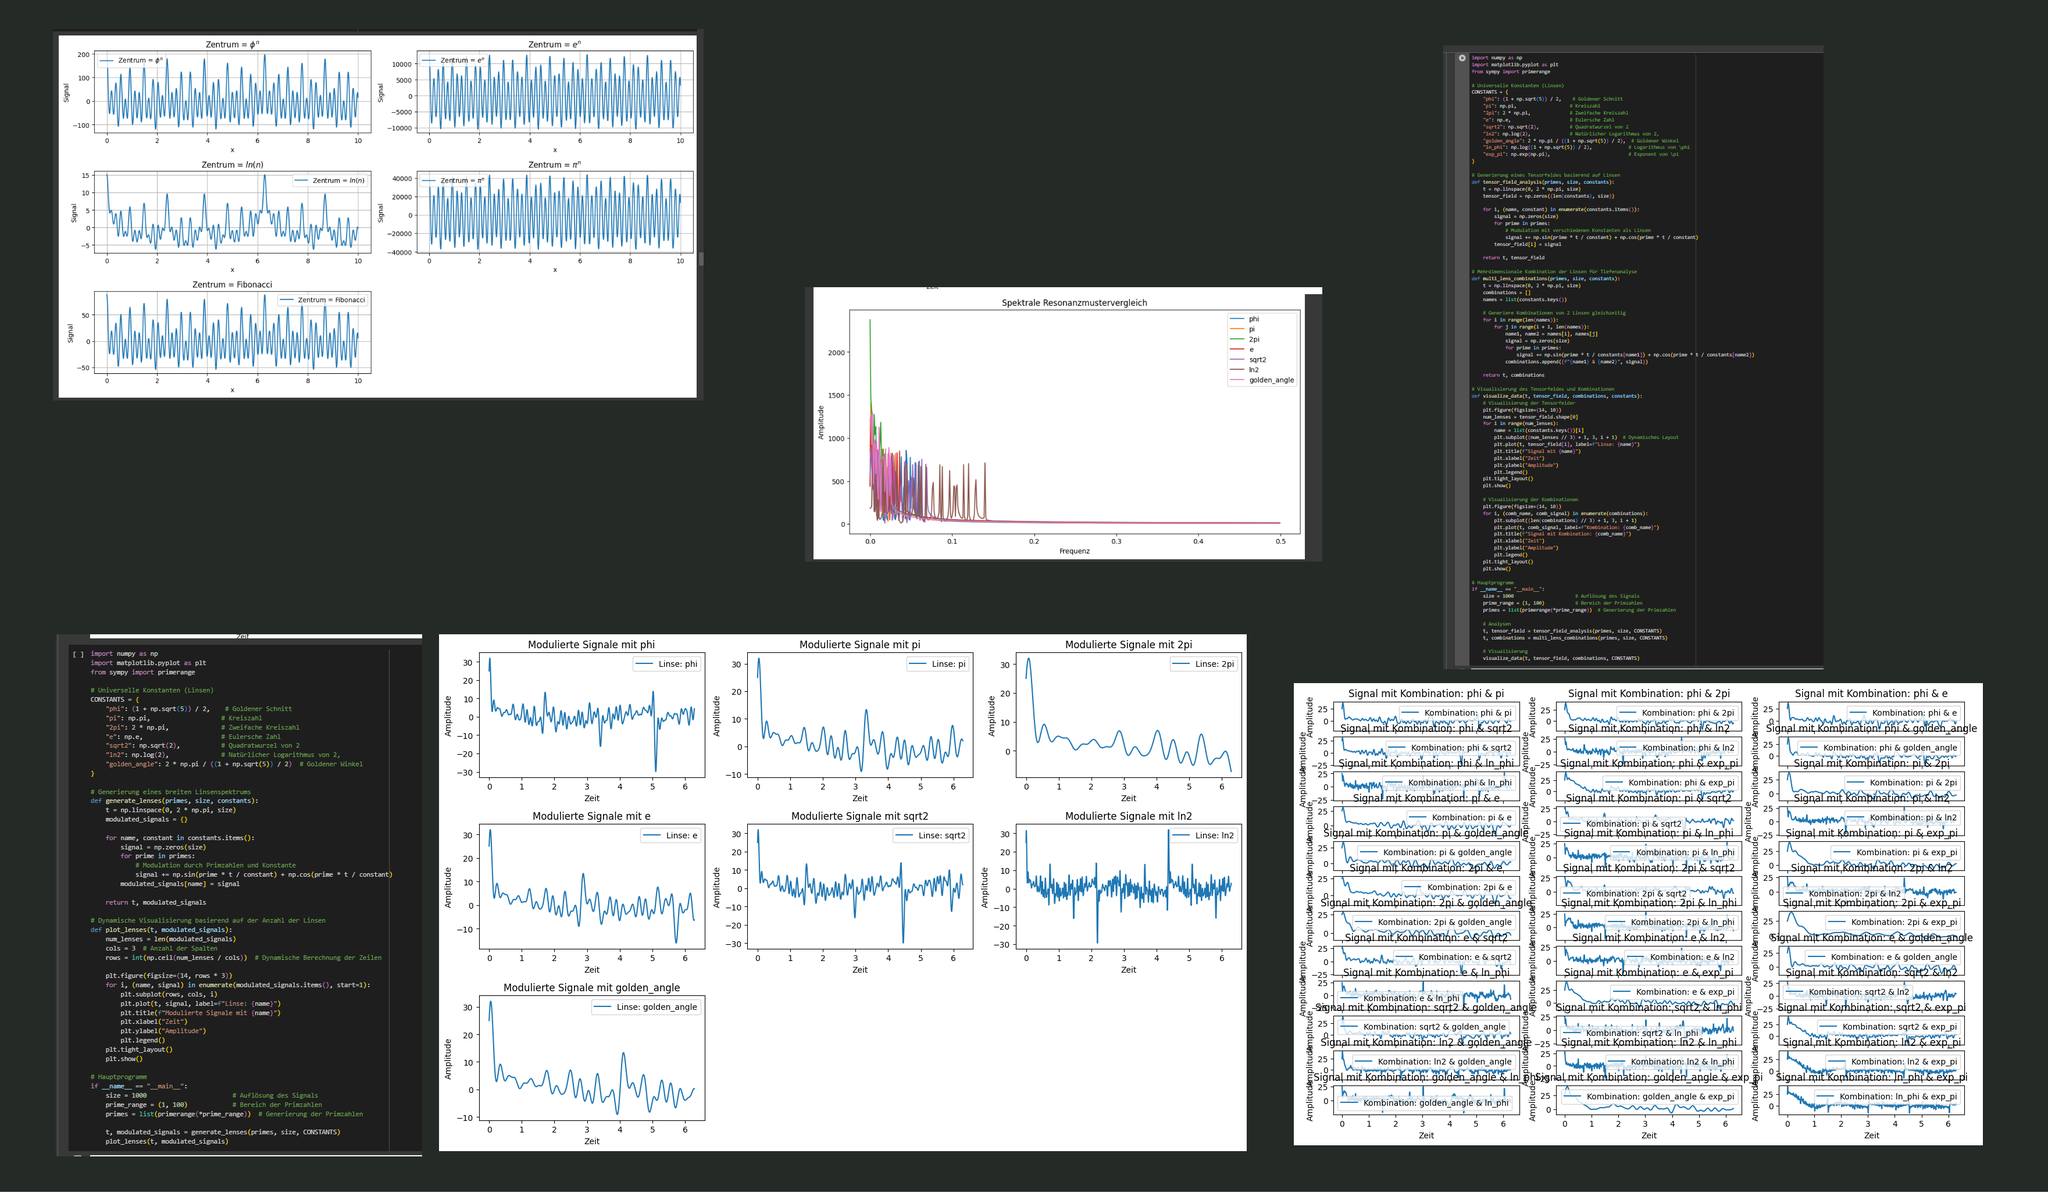The height and width of the screenshot is (1193, 2048).
Task: Select the Zentrum = Fibonacci subplot
Action: (232, 332)
